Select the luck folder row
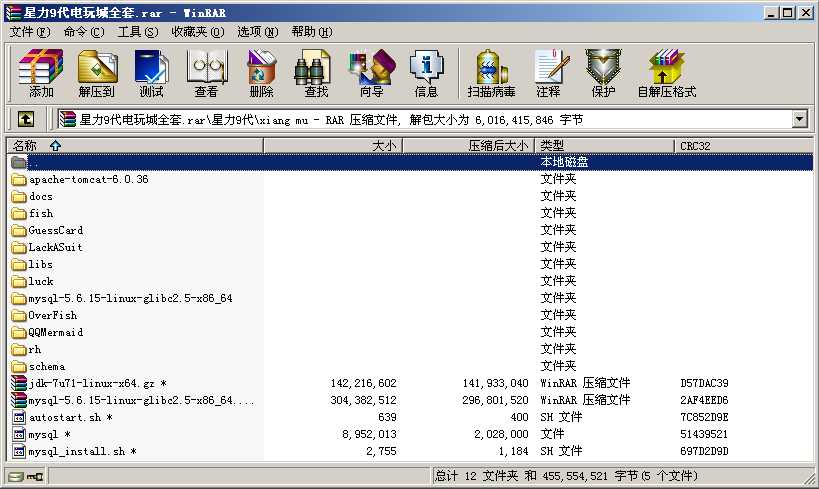 411,282
